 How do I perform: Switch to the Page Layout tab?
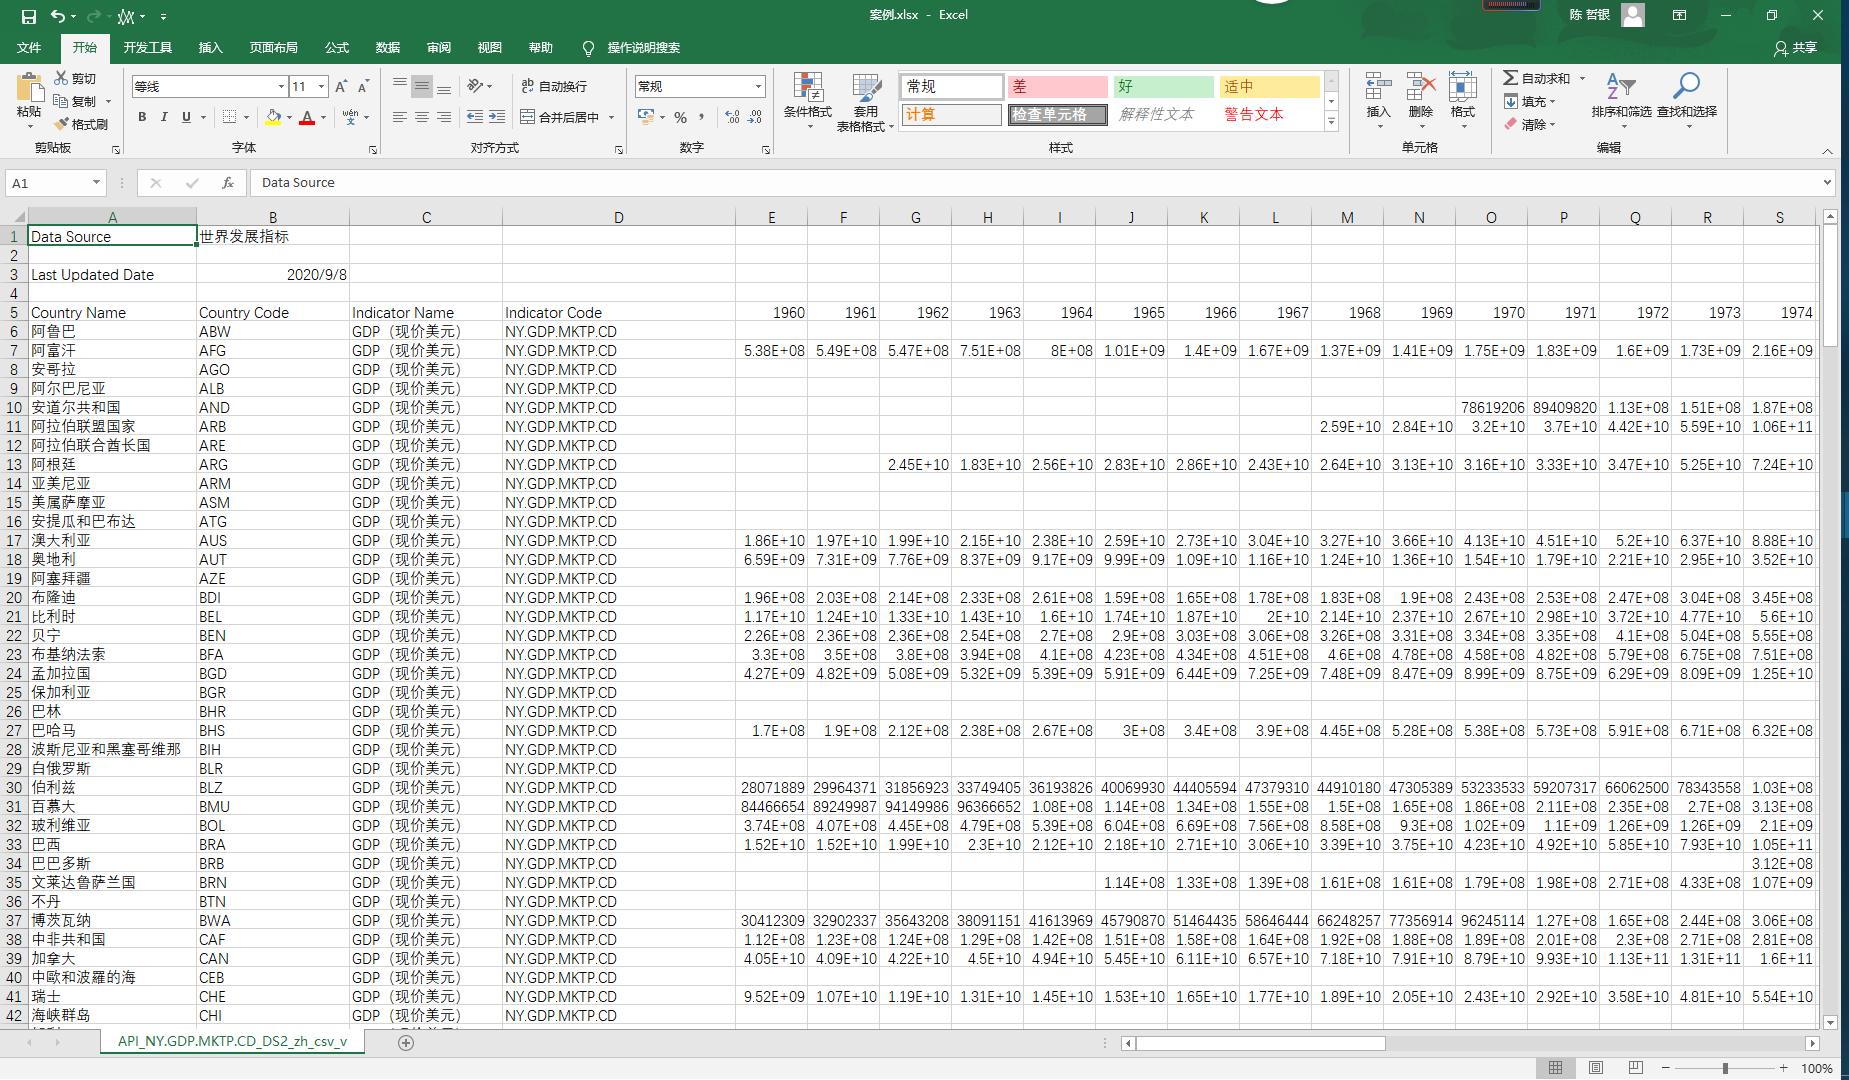coord(273,48)
